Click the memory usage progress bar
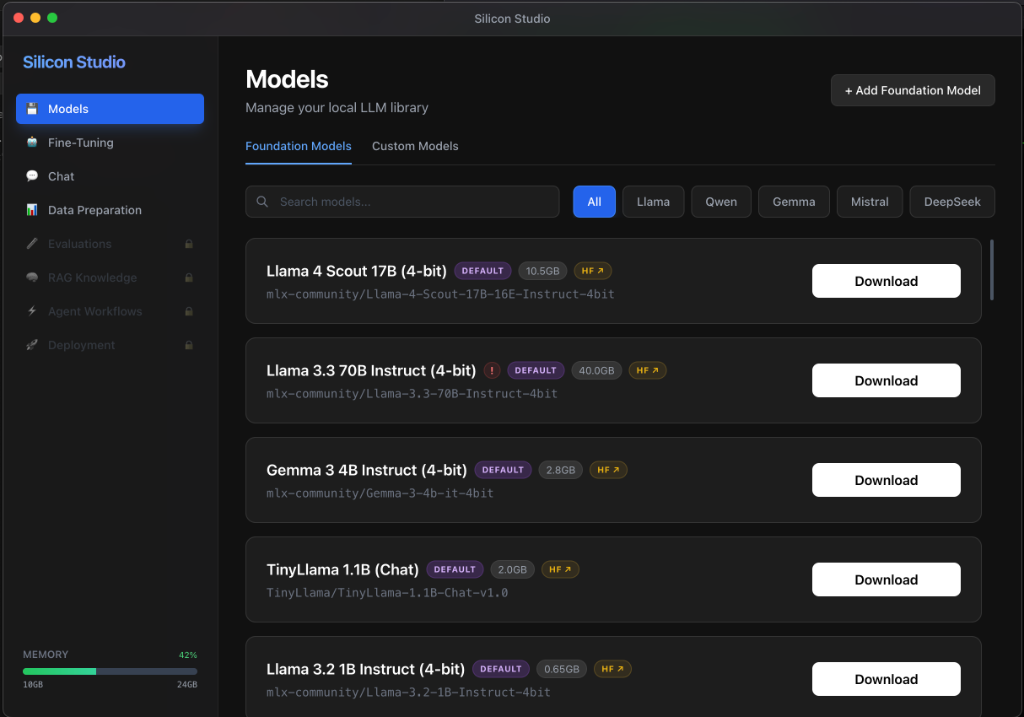The height and width of the screenshot is (717, 1024). pyautogui.click(x=110, y=671)
